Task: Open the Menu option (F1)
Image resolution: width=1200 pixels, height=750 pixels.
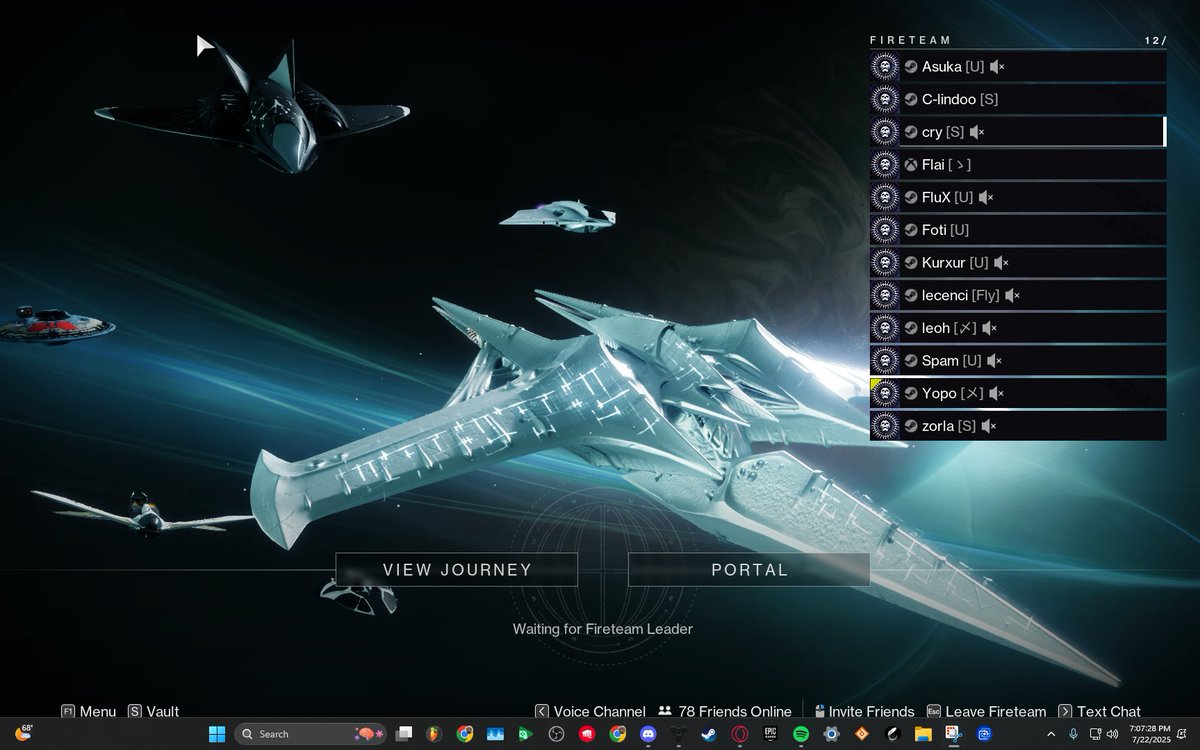Action: click(88, 711)
